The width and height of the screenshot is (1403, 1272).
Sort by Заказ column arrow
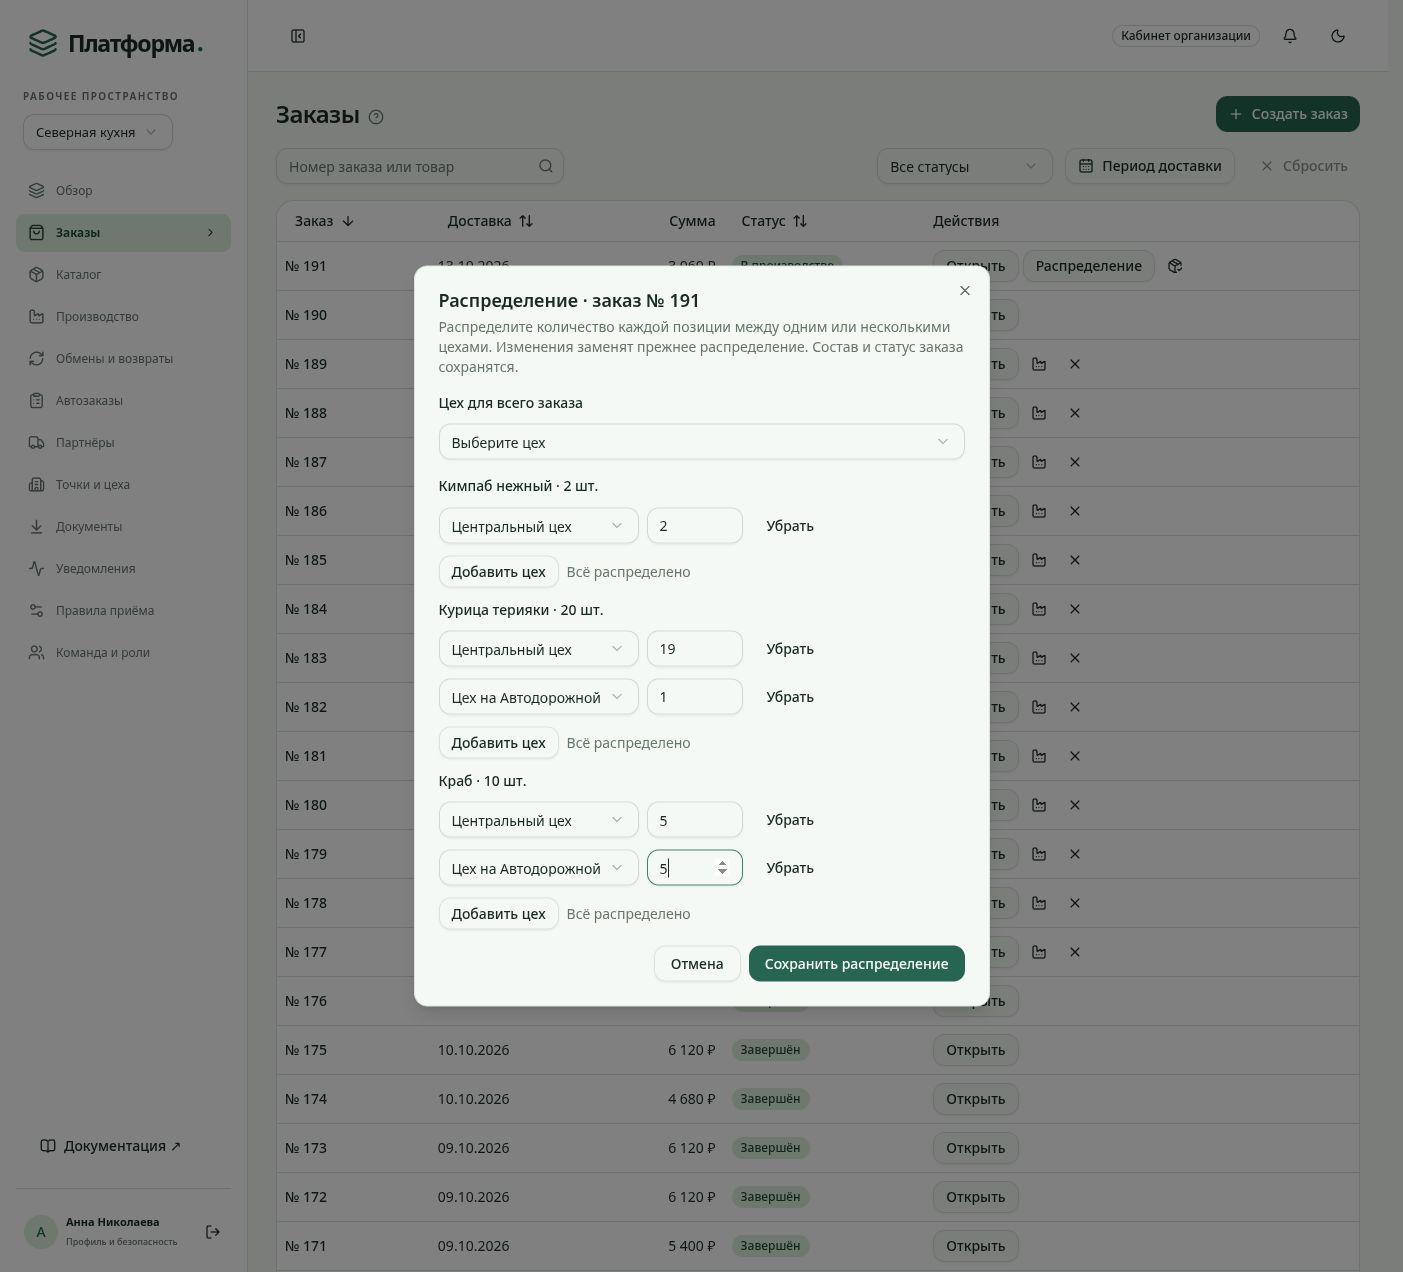coord(348,221)
